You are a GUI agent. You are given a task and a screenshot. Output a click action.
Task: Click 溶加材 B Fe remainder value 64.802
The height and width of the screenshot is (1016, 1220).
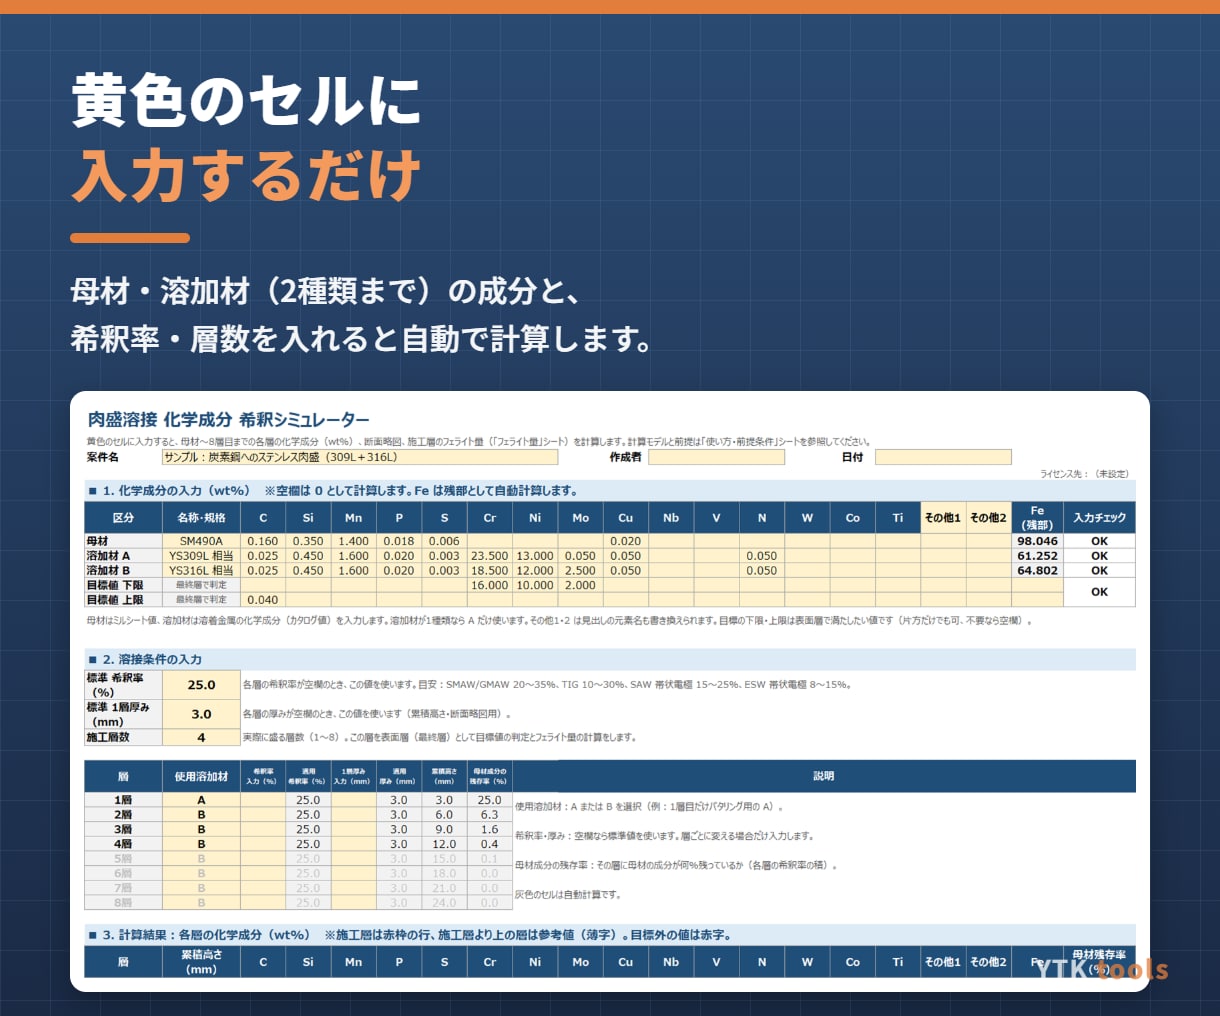(1037, 571)
